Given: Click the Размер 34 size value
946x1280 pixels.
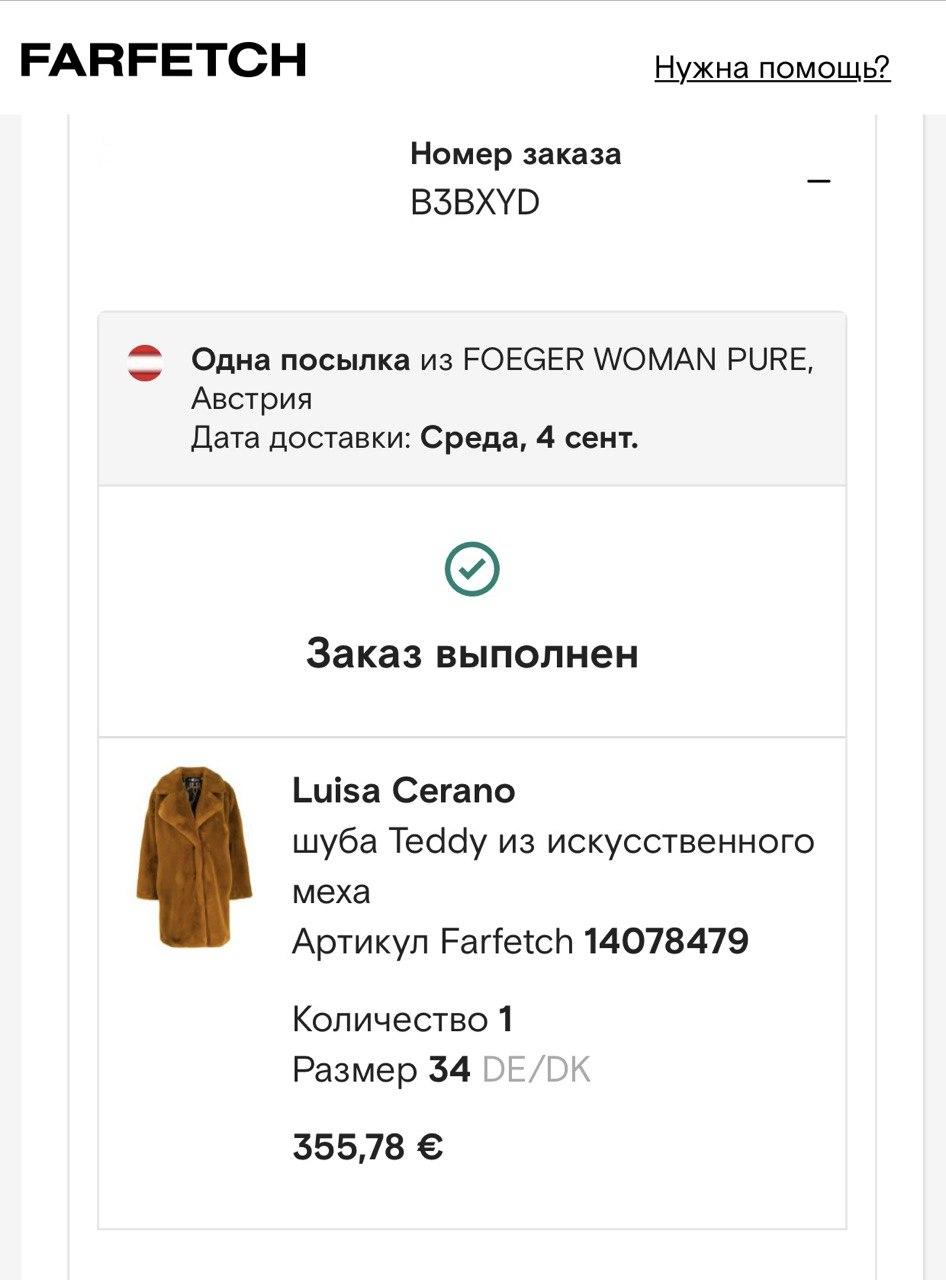Looking at the screenshot, I should coord(448,1070).
